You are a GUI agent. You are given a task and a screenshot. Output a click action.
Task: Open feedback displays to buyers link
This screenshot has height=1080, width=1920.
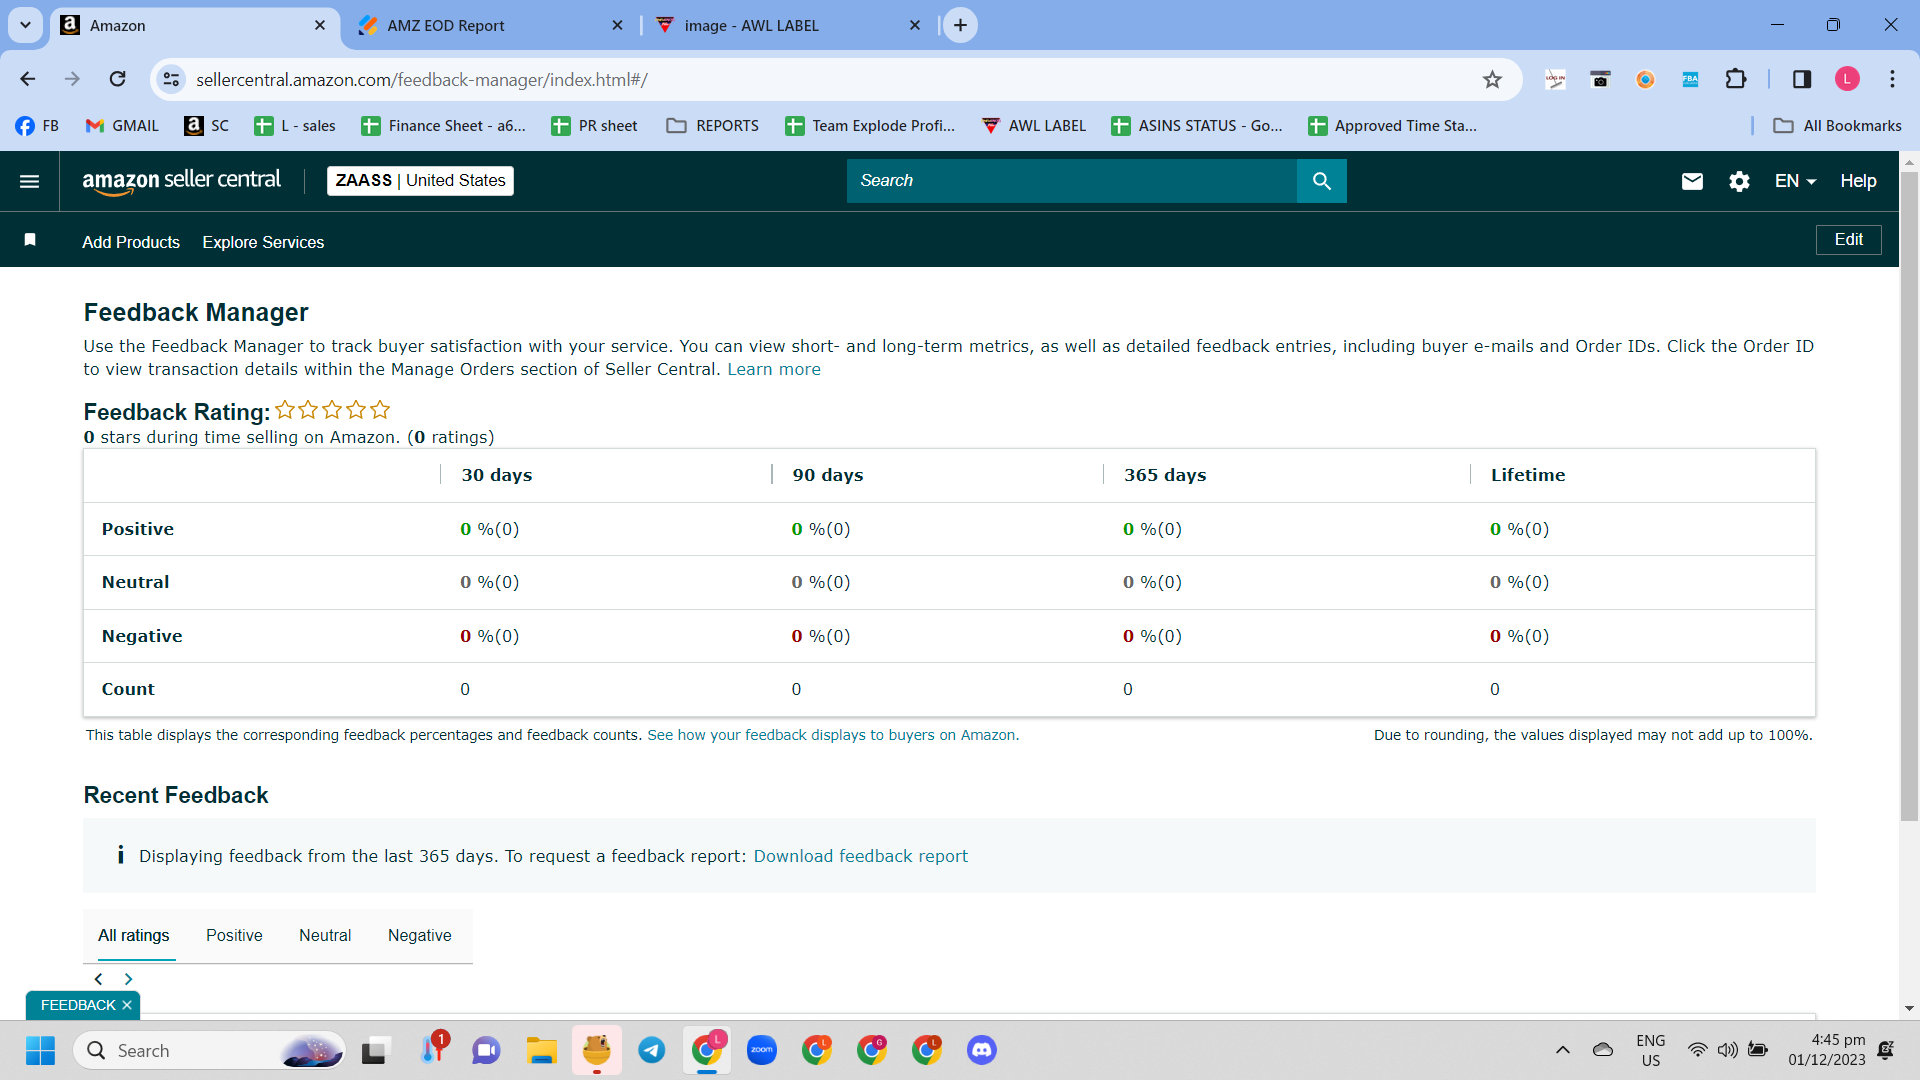coord(833,735)
